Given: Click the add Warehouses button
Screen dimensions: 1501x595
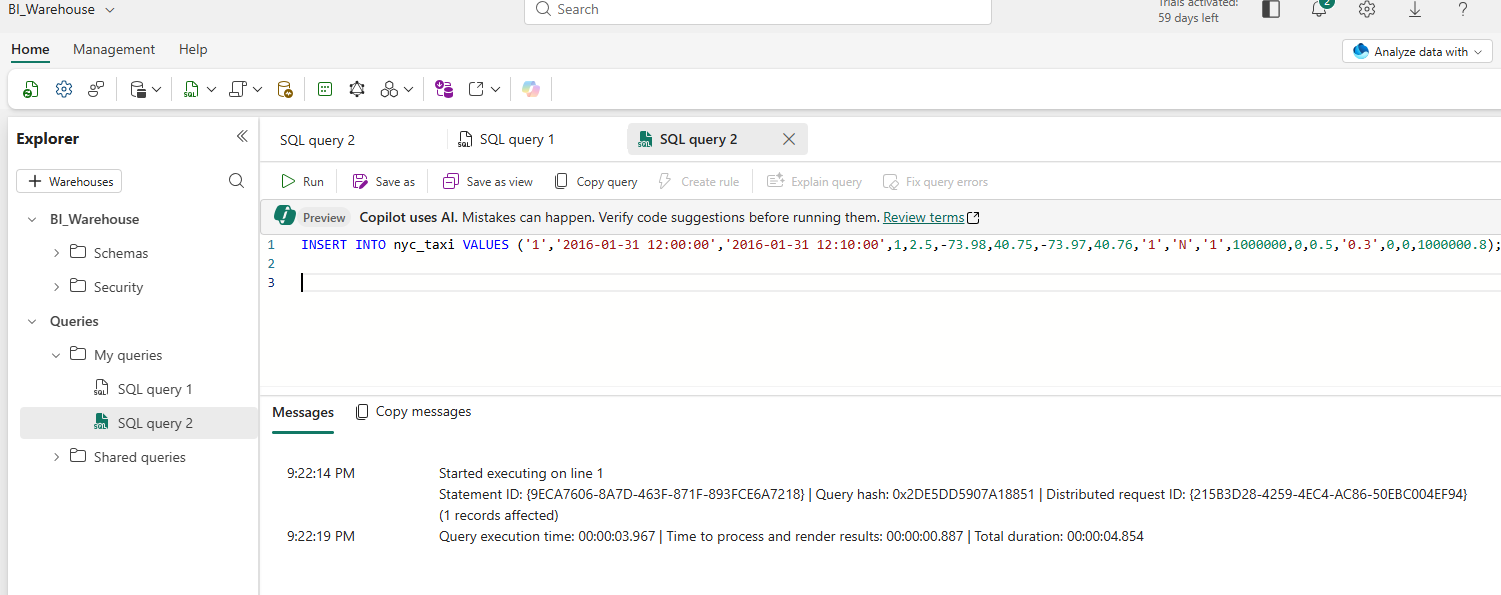Looking at the screenshot, I should [x=69, y=181].
